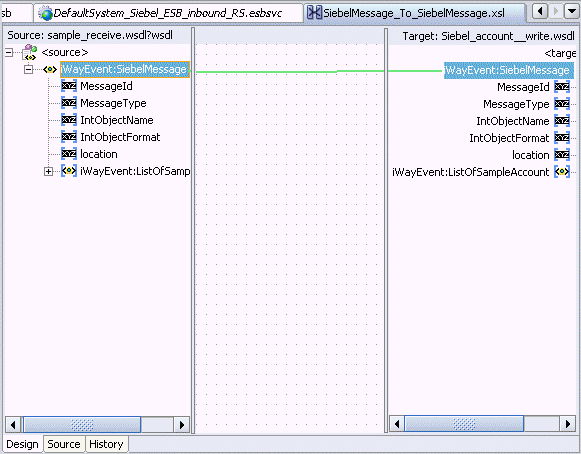
Task: Click the XYZ icon next to target IntObjectFormat
Action: click(x=562, y=138)
